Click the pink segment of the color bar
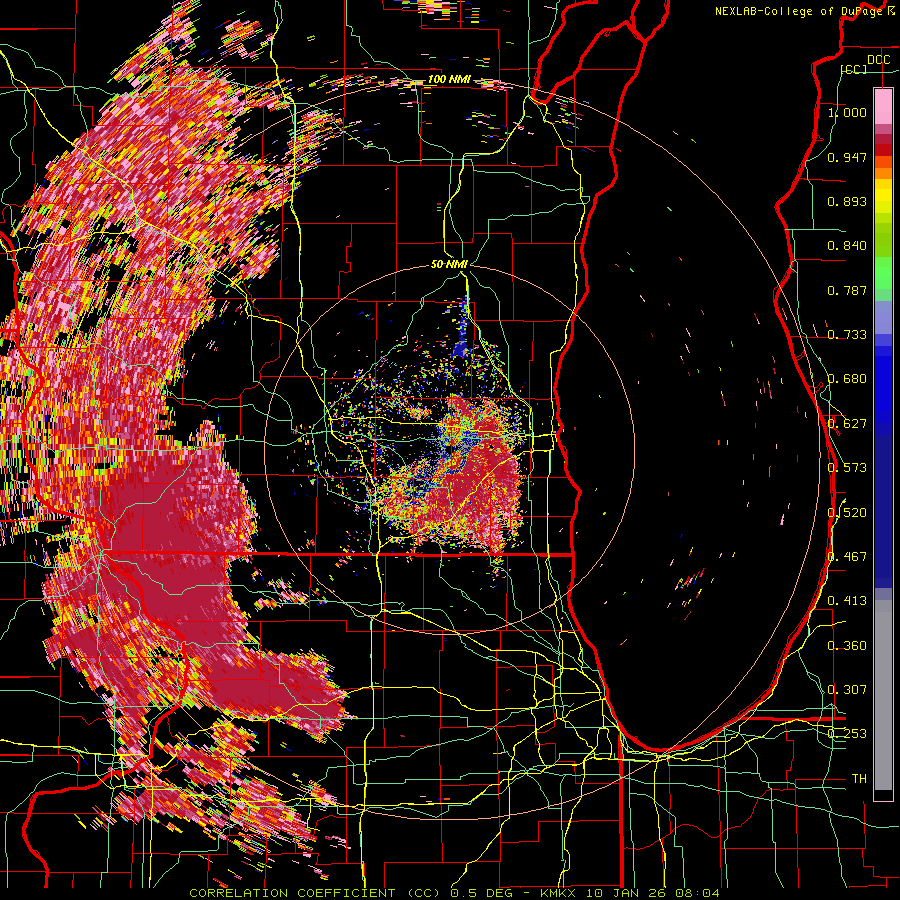This screenshot has height=900, width=900. click(x=883, y=106)
